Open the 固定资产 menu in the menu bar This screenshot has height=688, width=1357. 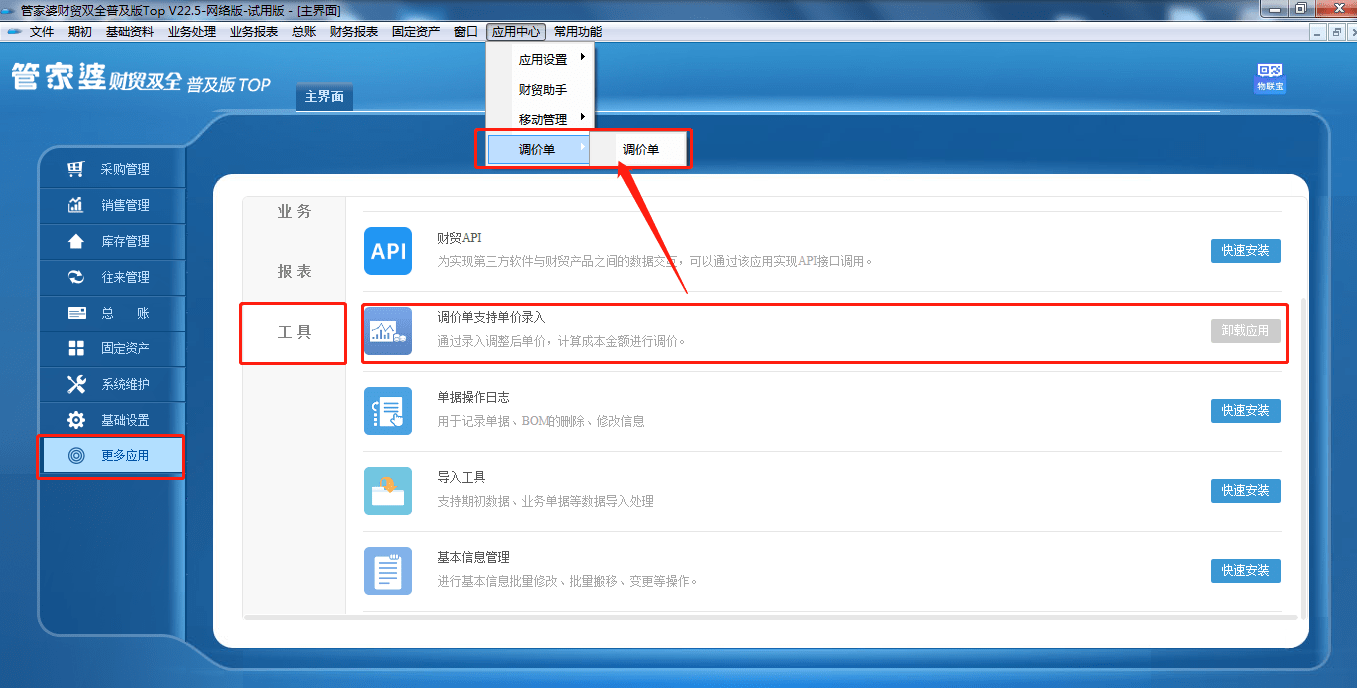416,32
